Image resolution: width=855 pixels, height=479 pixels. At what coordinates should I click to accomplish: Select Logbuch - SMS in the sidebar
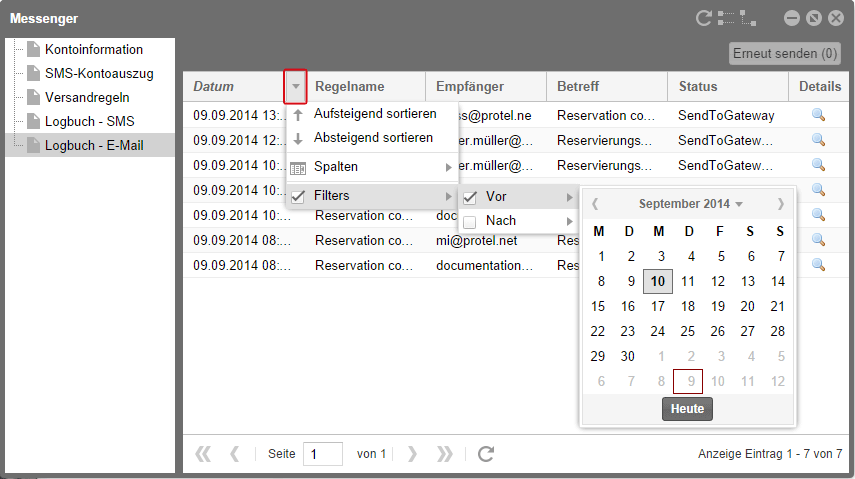89,121
